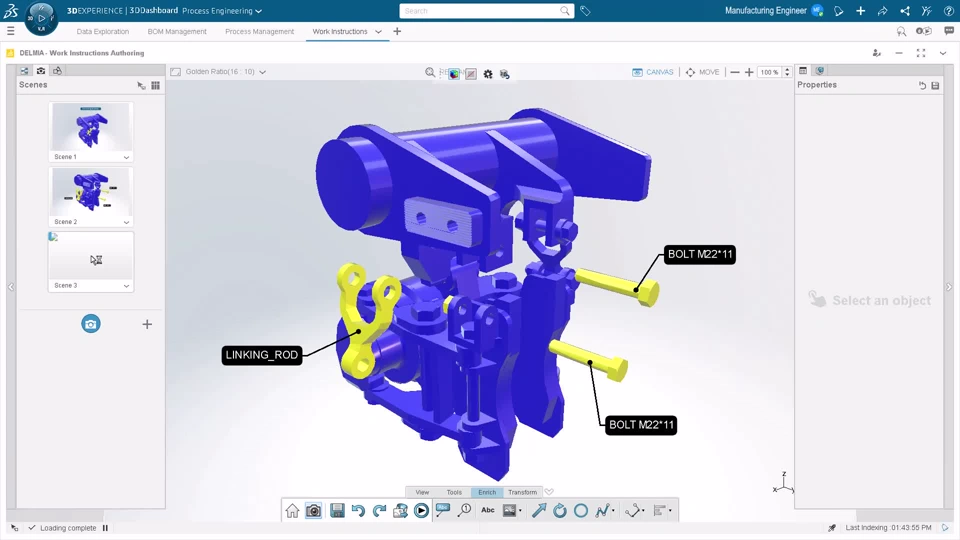
Task: Play the scene animation
Action: point(421,511)
